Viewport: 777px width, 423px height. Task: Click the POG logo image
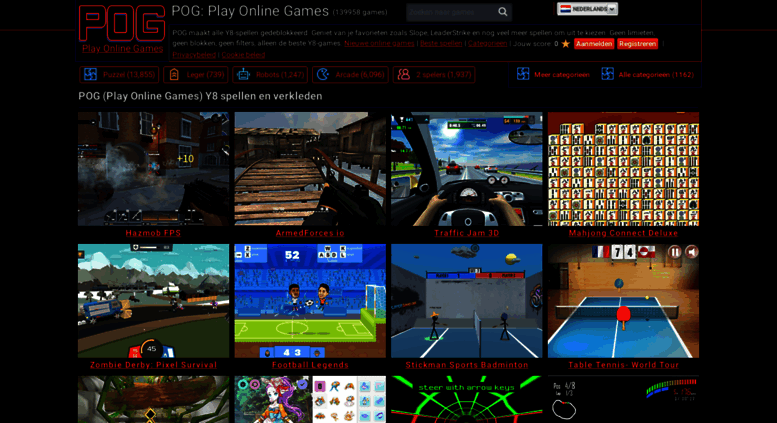[x=122, y=23]
